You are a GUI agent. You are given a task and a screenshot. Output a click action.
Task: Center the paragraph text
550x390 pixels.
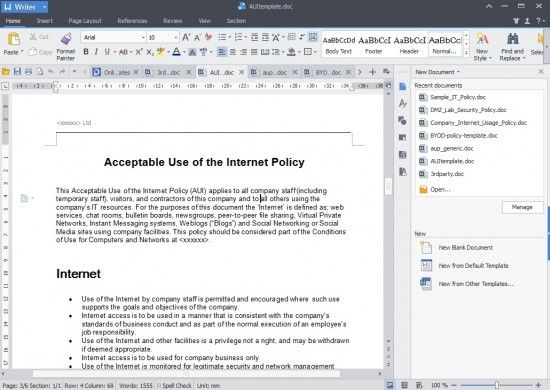(x=233, y=52)
